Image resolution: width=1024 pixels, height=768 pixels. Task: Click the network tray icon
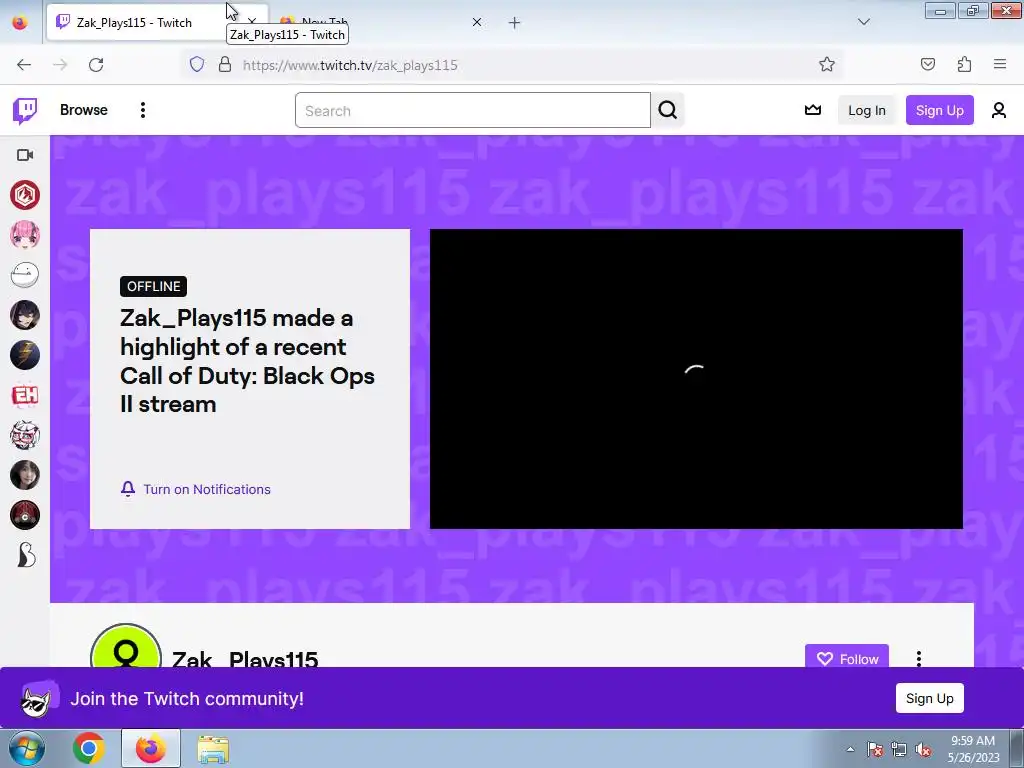[x=899, y=749]
